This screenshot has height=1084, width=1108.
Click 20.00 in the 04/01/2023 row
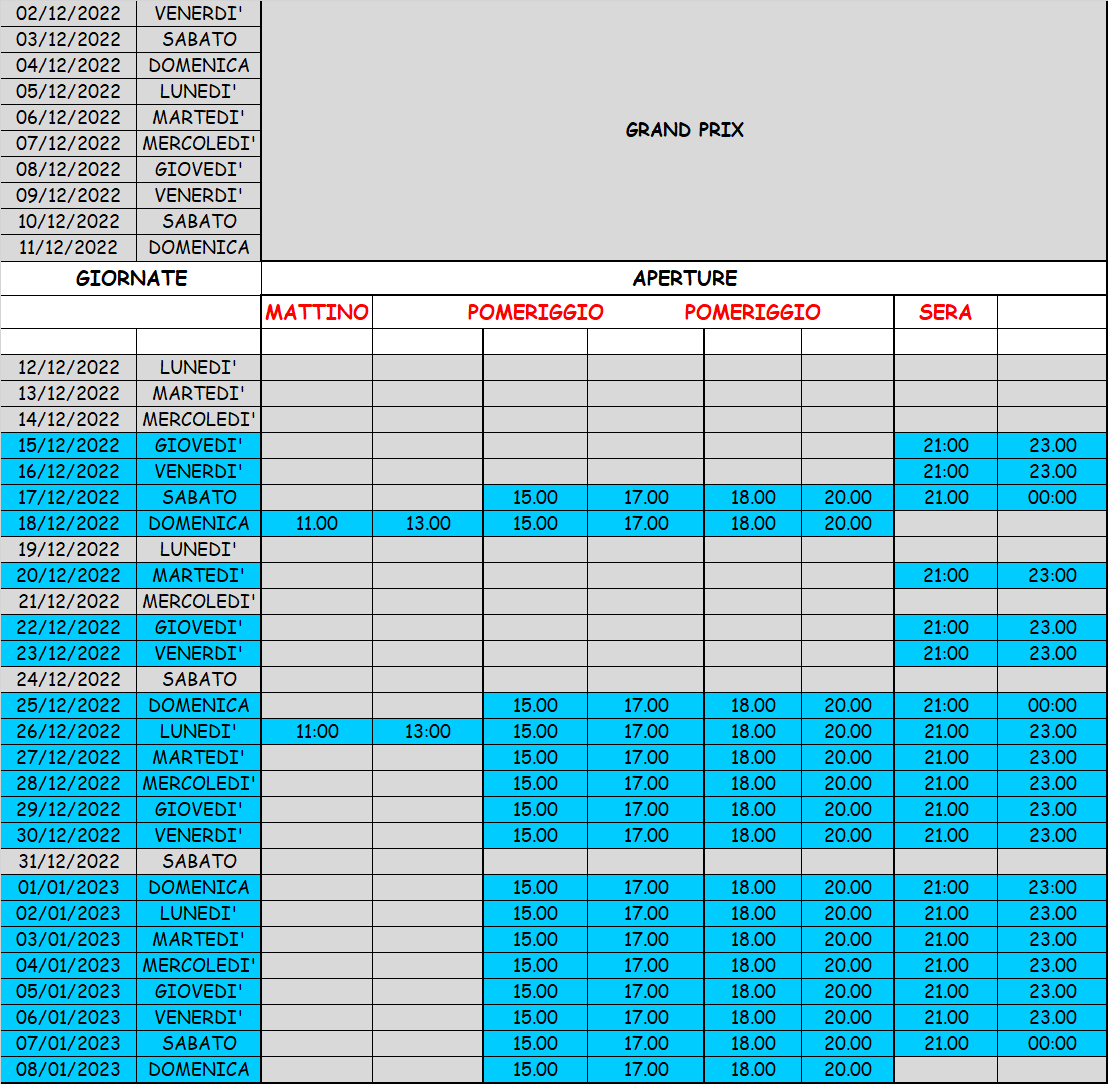pyautogui.click(x=847, y=965)
